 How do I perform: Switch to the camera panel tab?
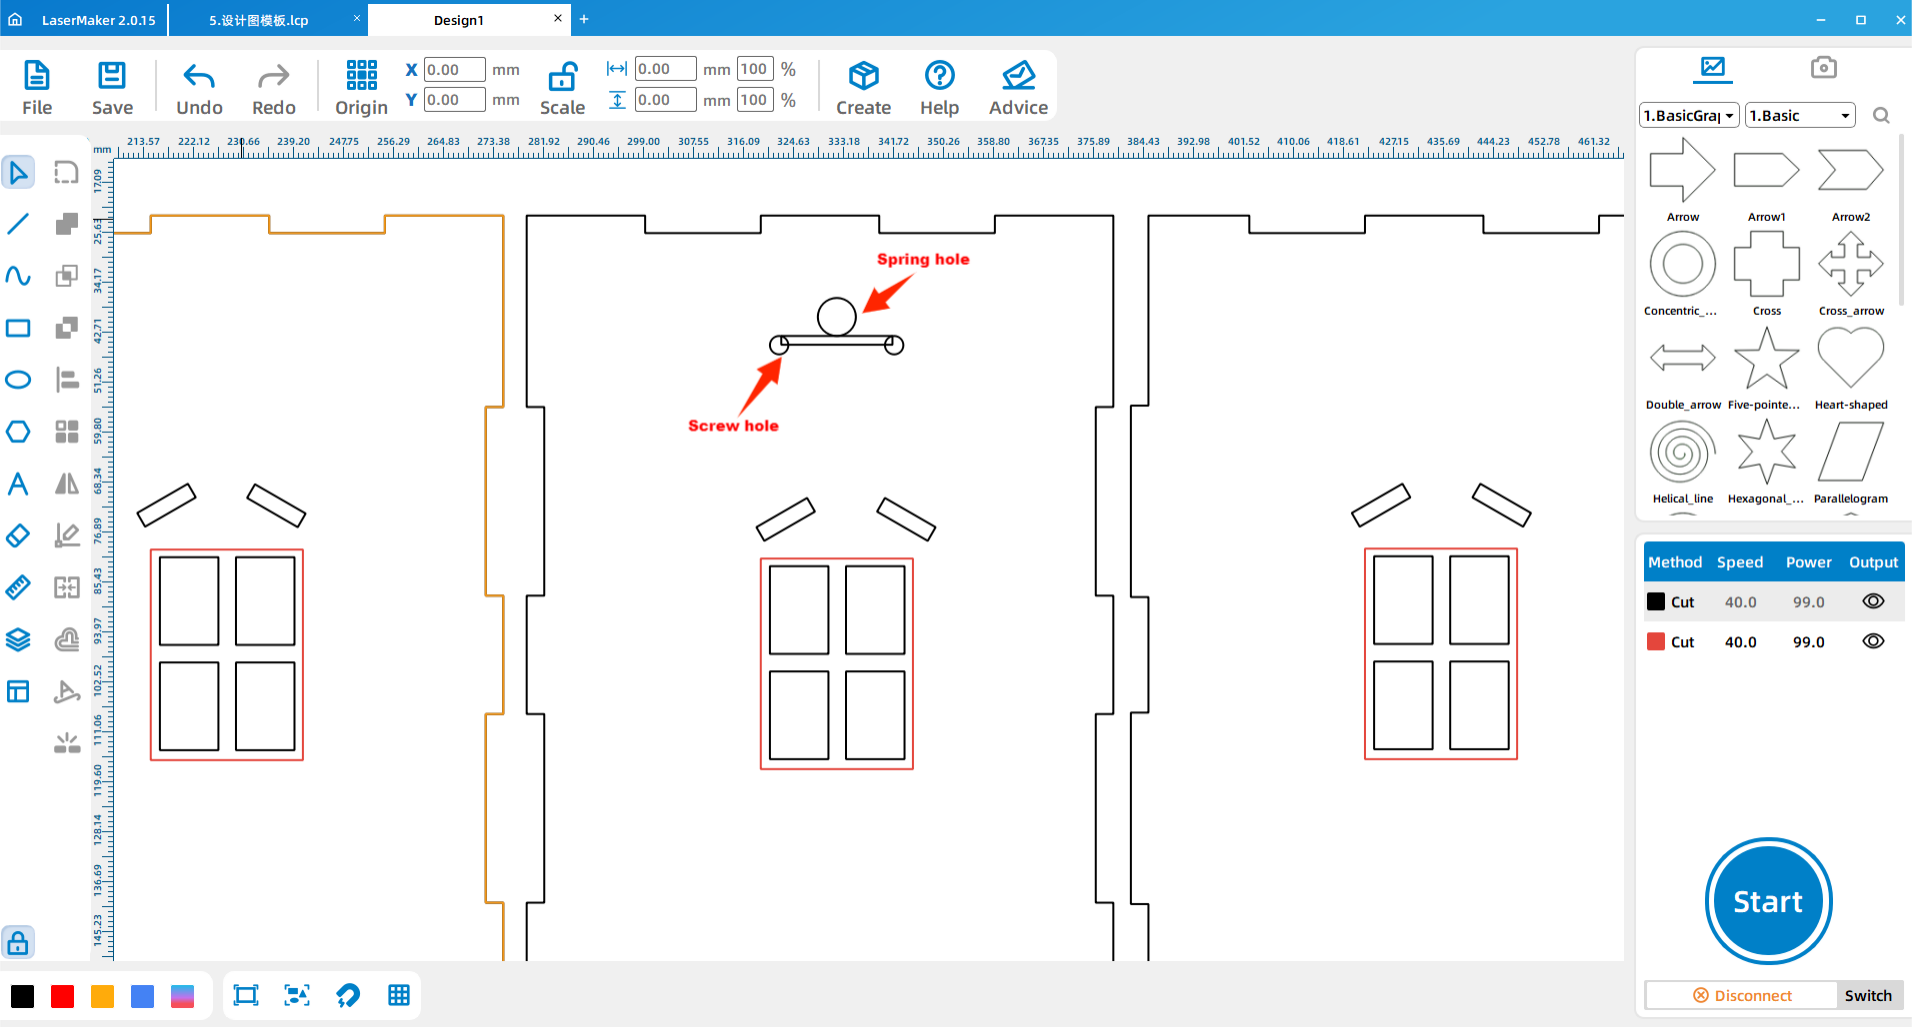pos(1823,67)
